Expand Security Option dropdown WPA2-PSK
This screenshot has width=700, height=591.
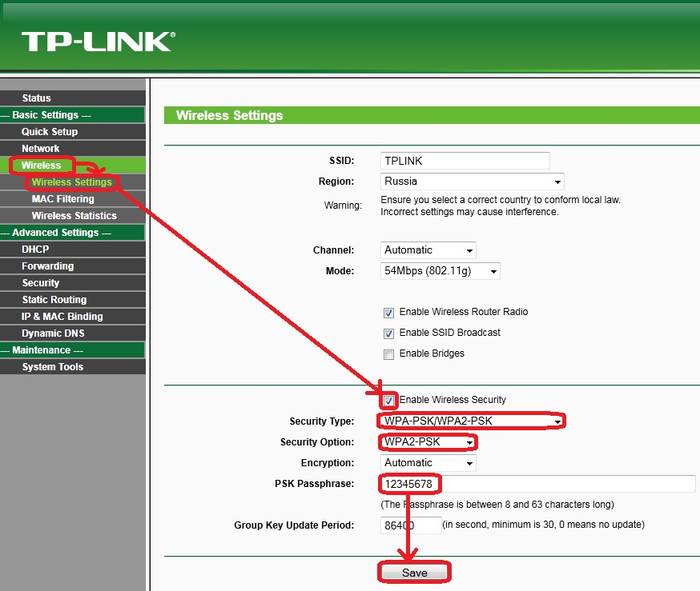(x=428, y=442)
